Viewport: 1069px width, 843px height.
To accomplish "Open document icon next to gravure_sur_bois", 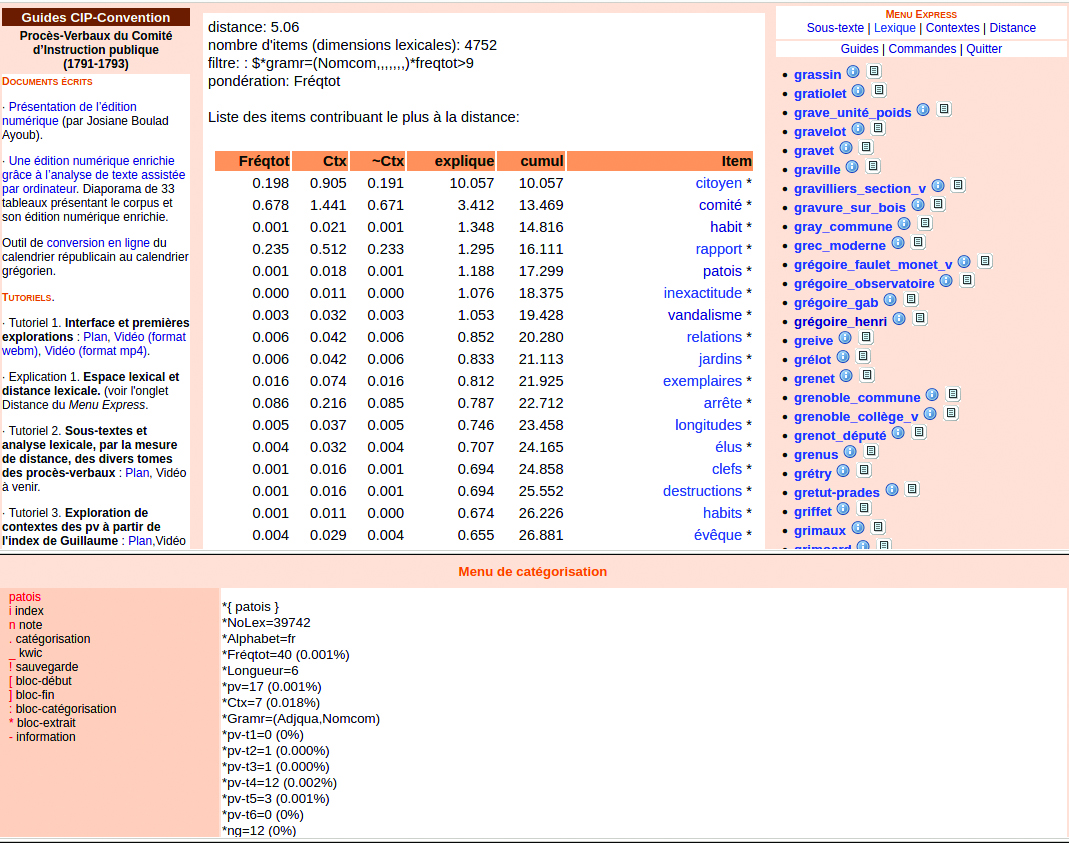I will point(938,205).
